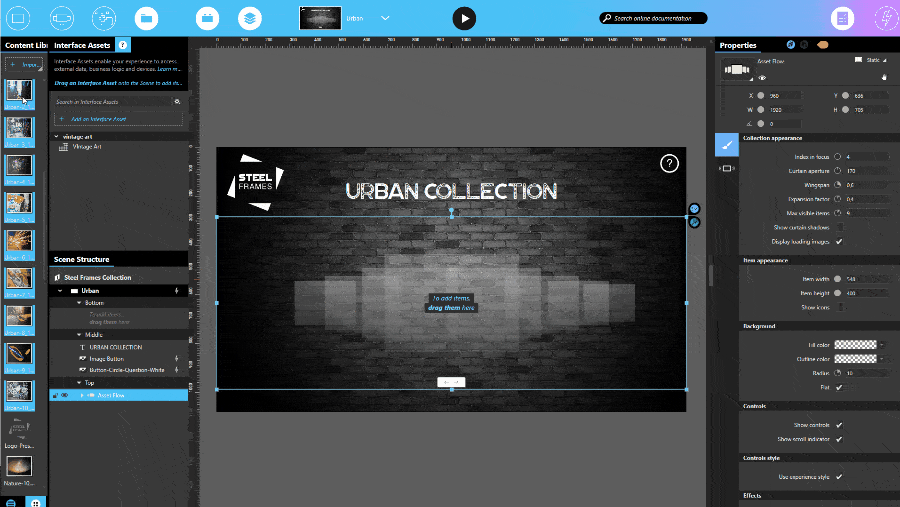Screen dimensions: 900x507
Task: Click the folder icon in top toolbar
Action: pos(146,18)
